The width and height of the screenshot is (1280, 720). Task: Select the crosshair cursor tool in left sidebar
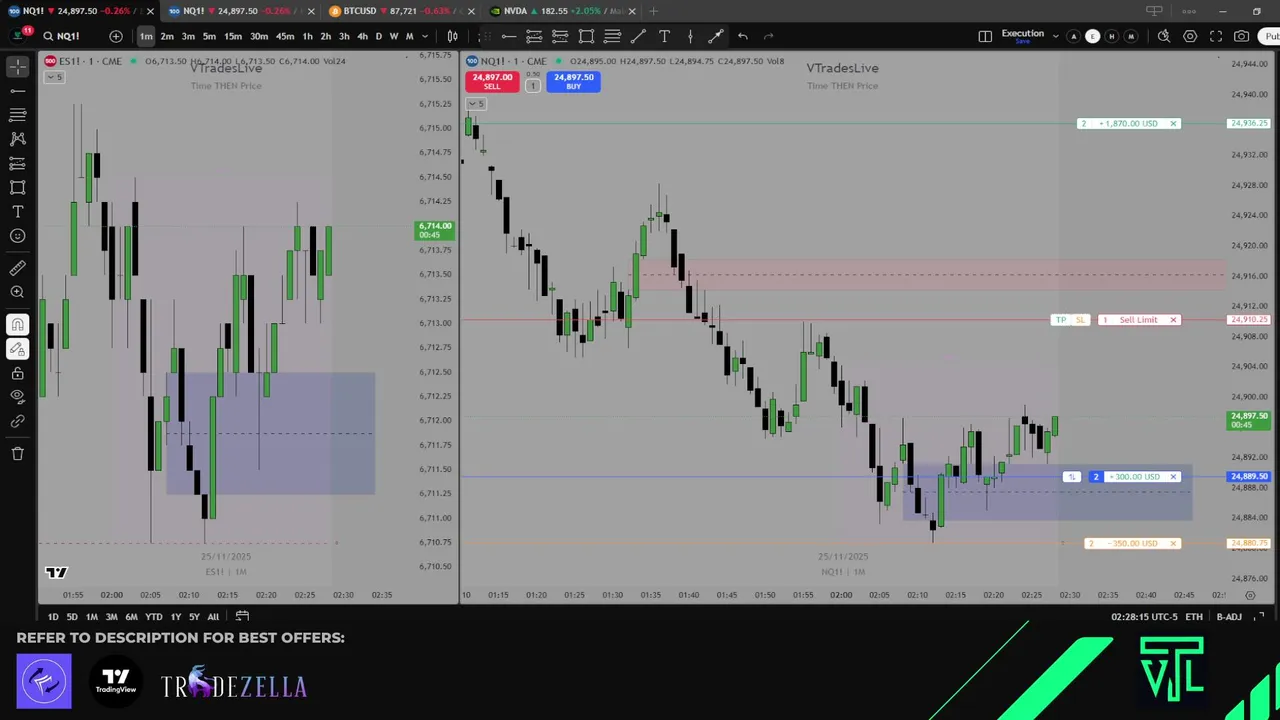[x=18, y=66]
